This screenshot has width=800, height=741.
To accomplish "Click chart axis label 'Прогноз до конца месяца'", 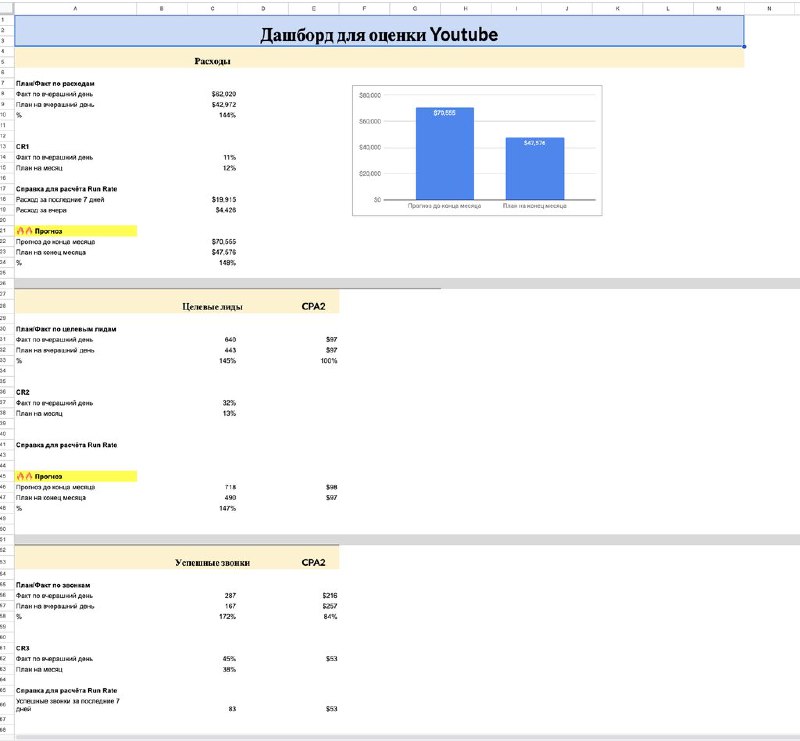I will pyautogui.click(x=444, y=206).
